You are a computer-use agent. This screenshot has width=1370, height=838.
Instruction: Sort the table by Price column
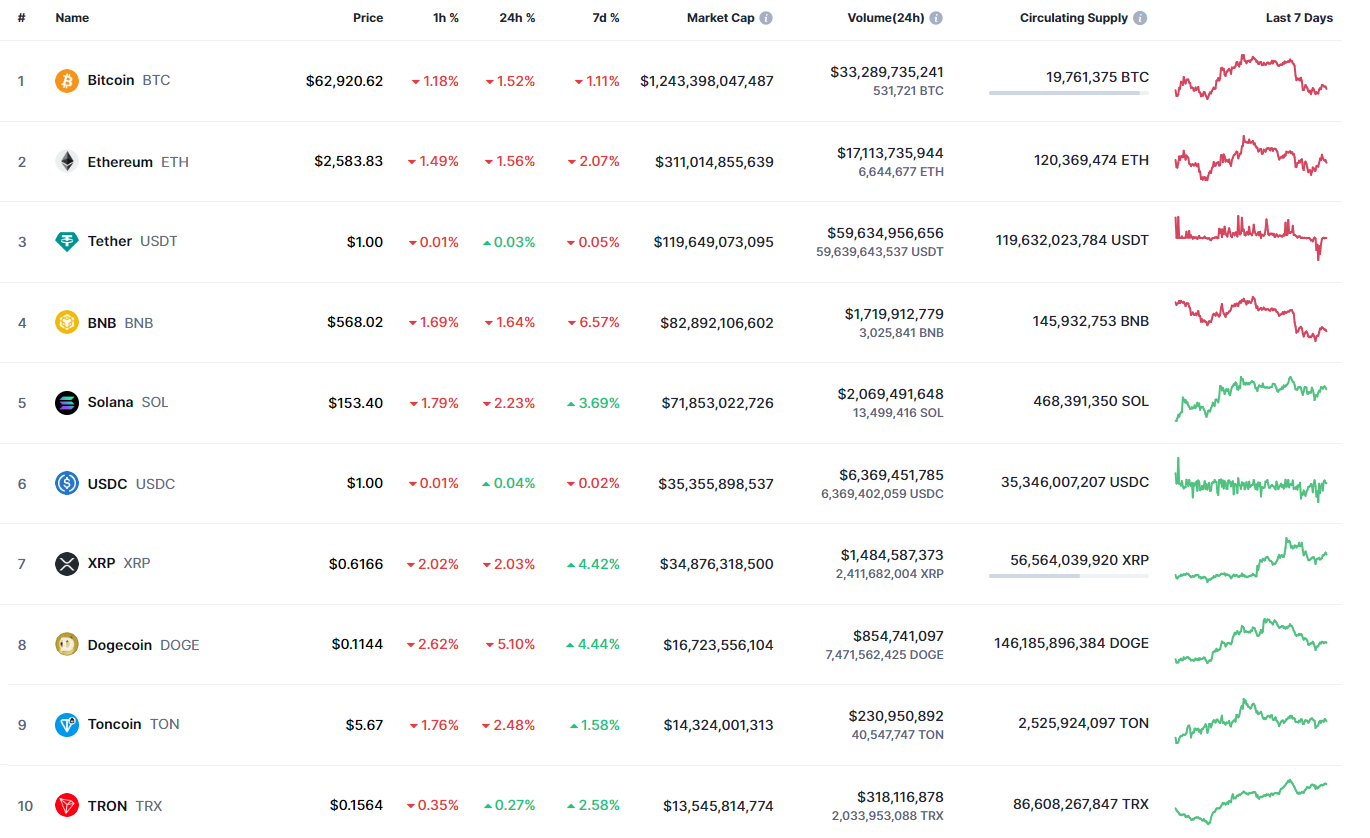click(x=367, y=18)
